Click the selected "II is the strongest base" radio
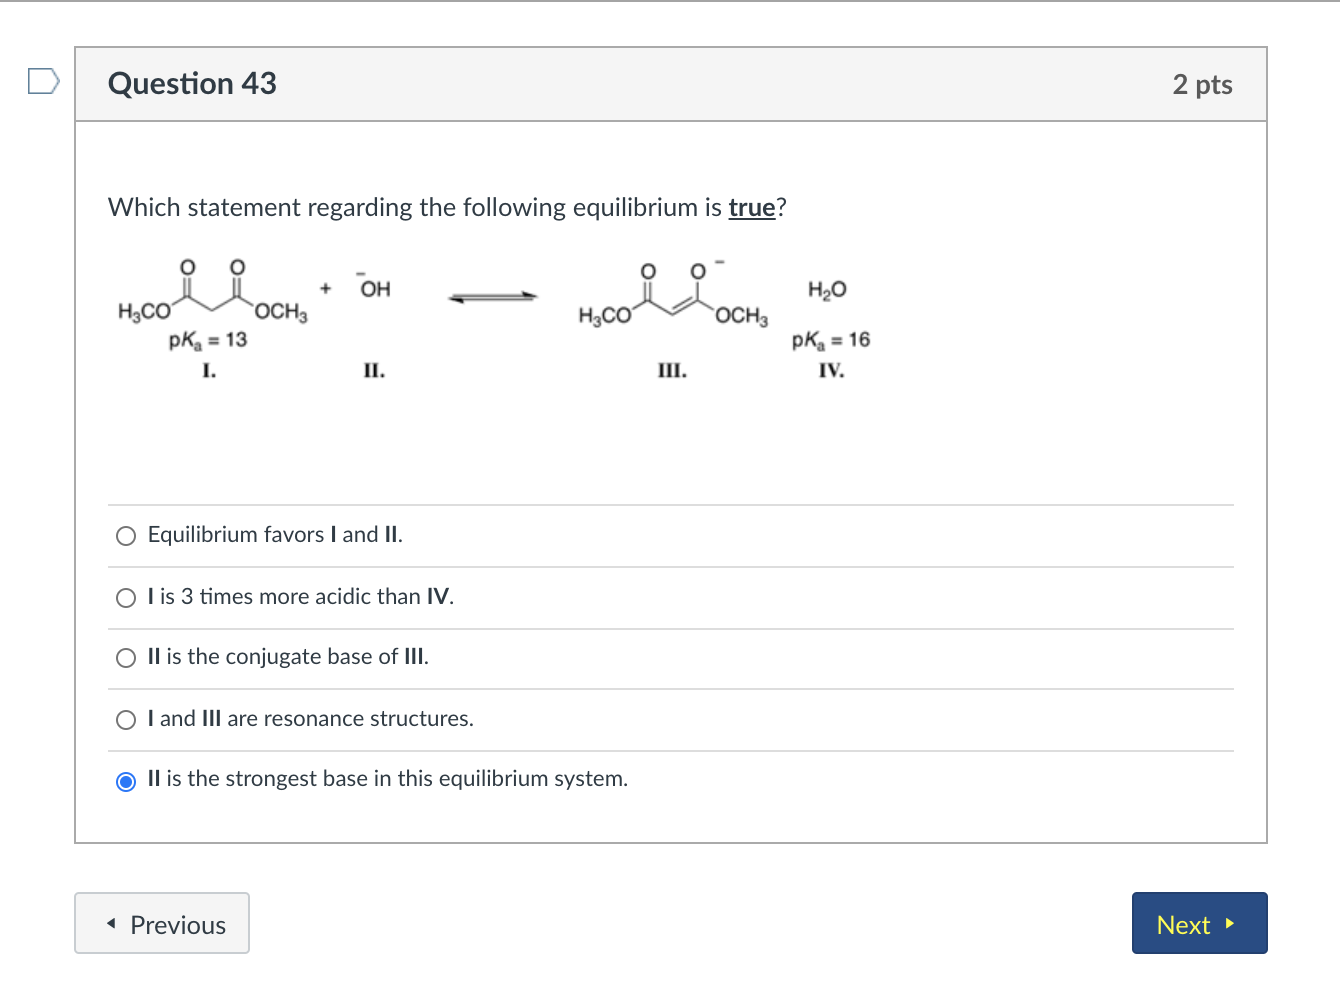Viewport: 1344px width, 996px height. pyautogui.click(x=126, y=781)
